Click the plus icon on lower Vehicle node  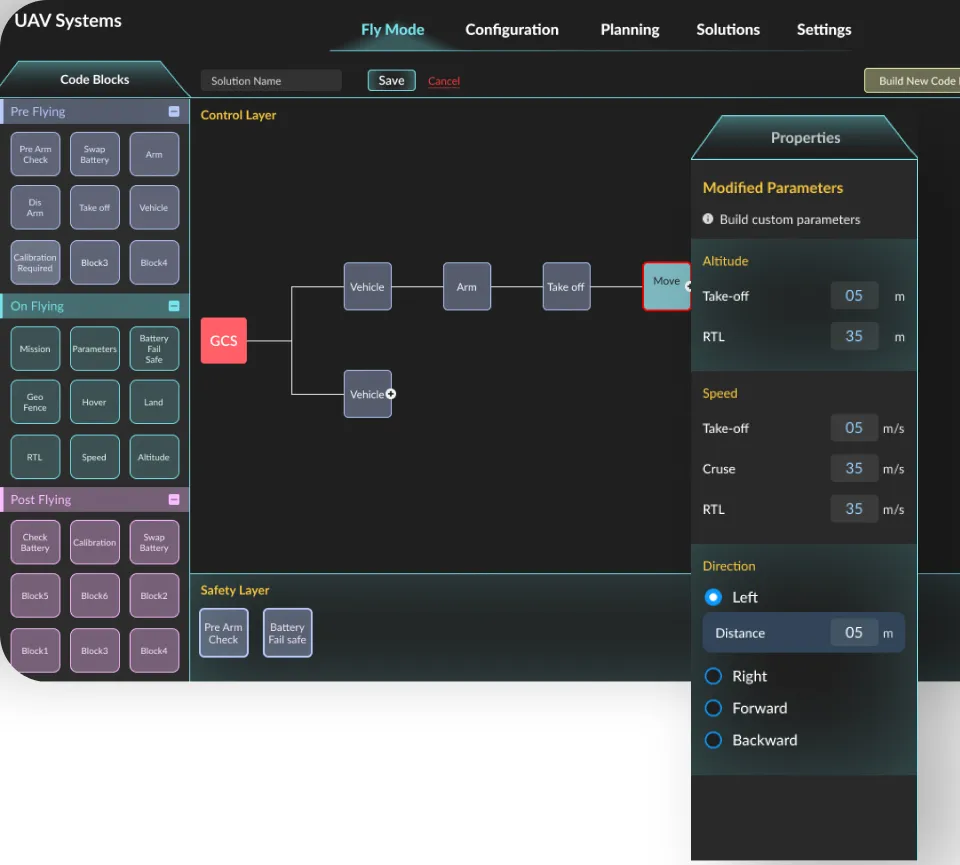(x=391, y=394)
